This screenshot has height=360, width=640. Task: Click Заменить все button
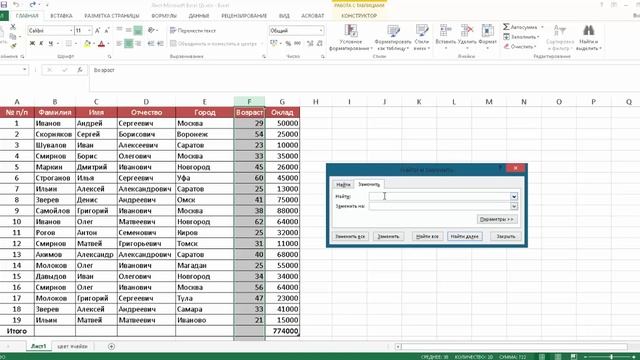point(350,236)
